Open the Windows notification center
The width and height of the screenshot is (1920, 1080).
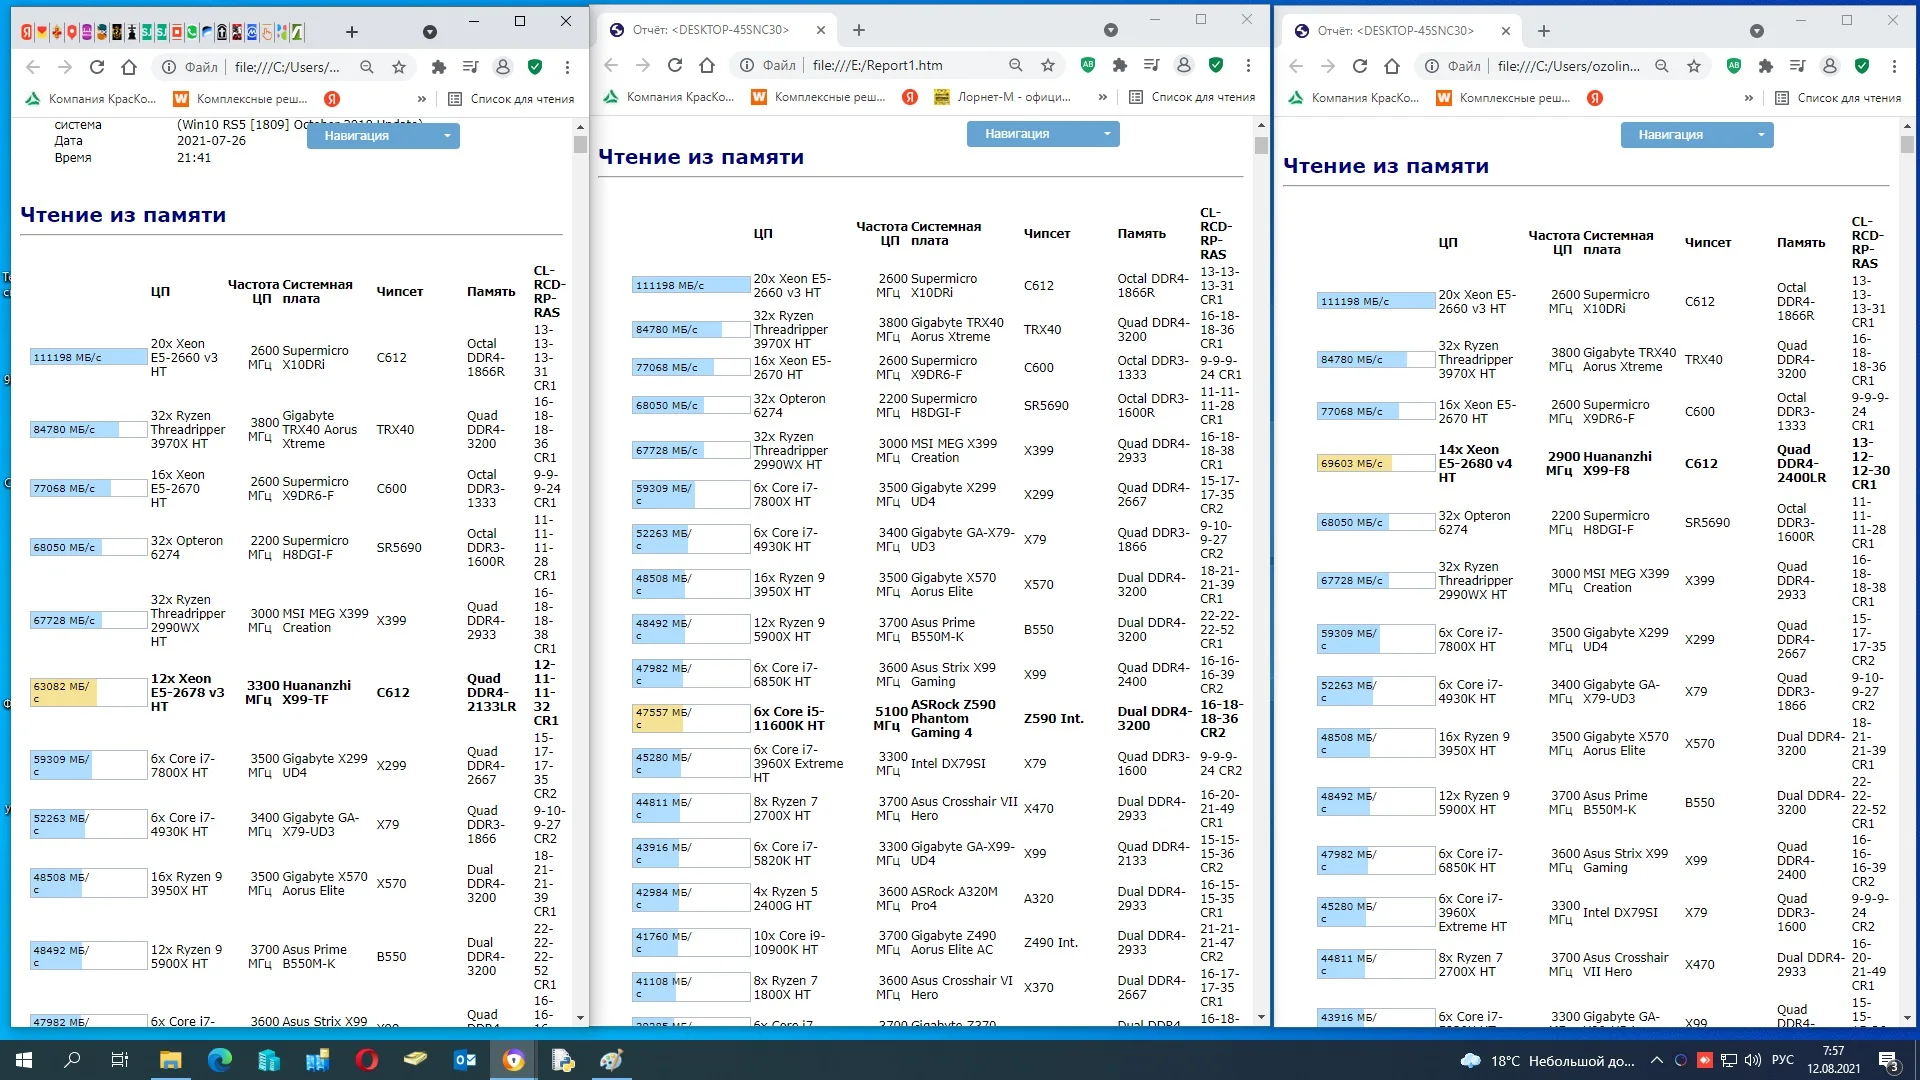tap(1888, 1060)
